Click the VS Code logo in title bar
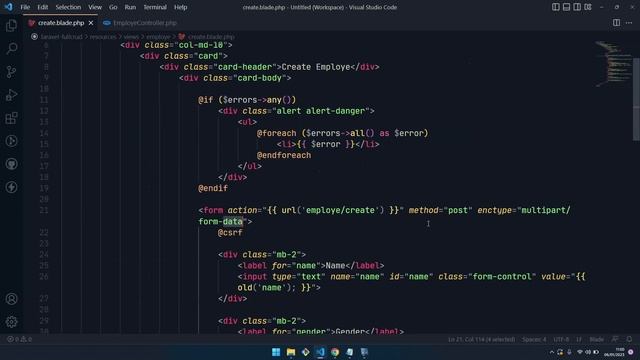The width and height of the screenshot is (640, 360). click(8, 7)
